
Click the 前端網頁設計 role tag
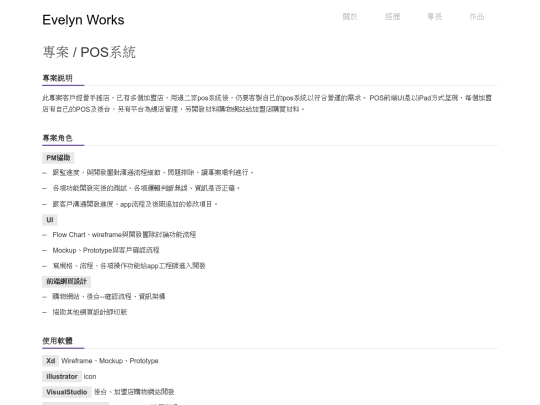pos(66,281)
